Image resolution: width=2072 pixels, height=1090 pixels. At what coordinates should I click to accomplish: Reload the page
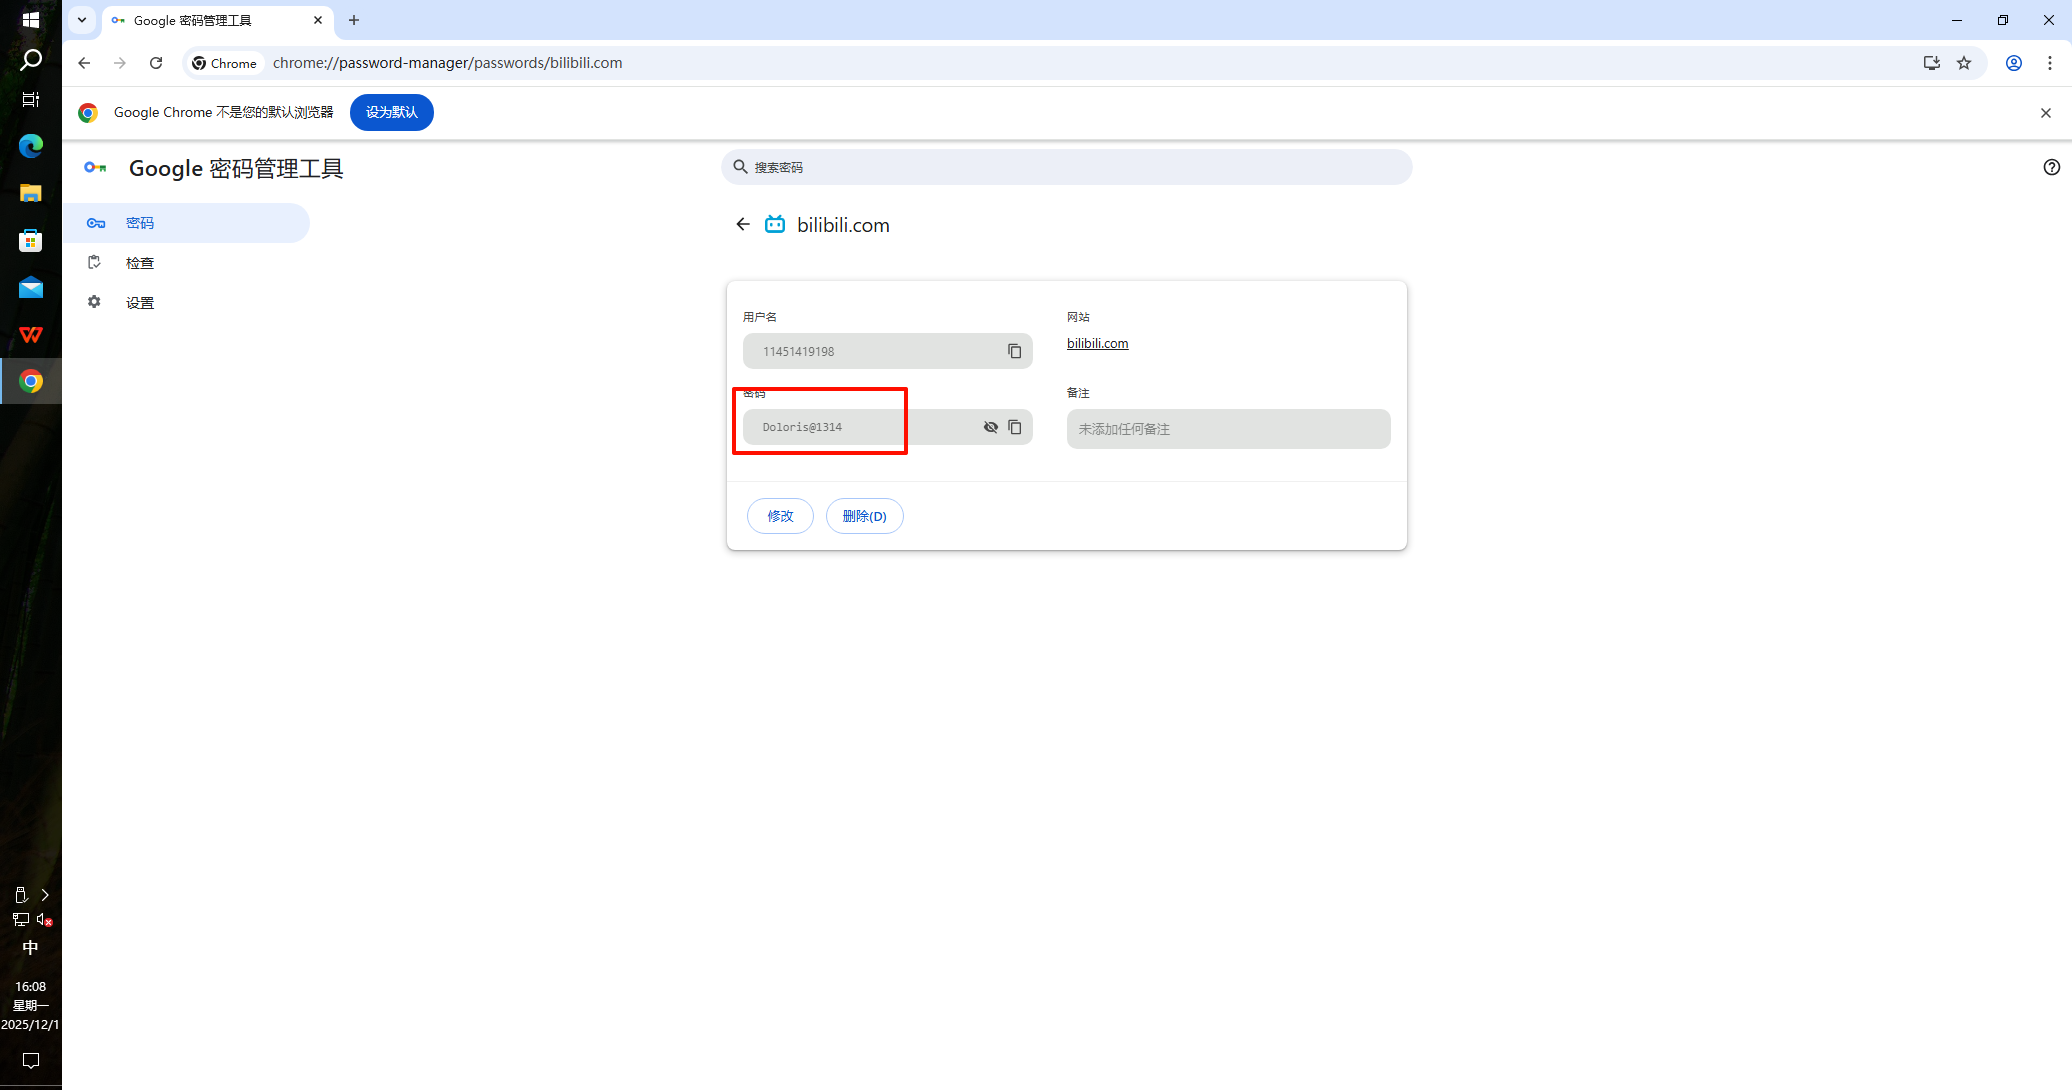(x=156, y=63)
